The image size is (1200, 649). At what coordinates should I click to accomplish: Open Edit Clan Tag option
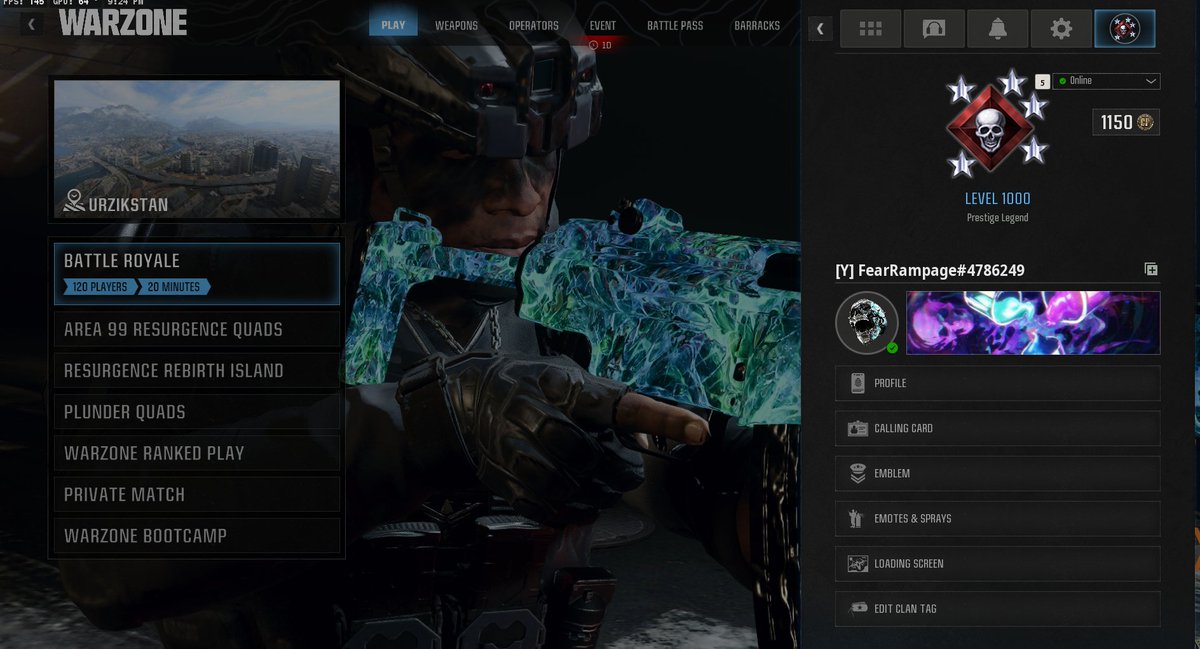point(997,608)
